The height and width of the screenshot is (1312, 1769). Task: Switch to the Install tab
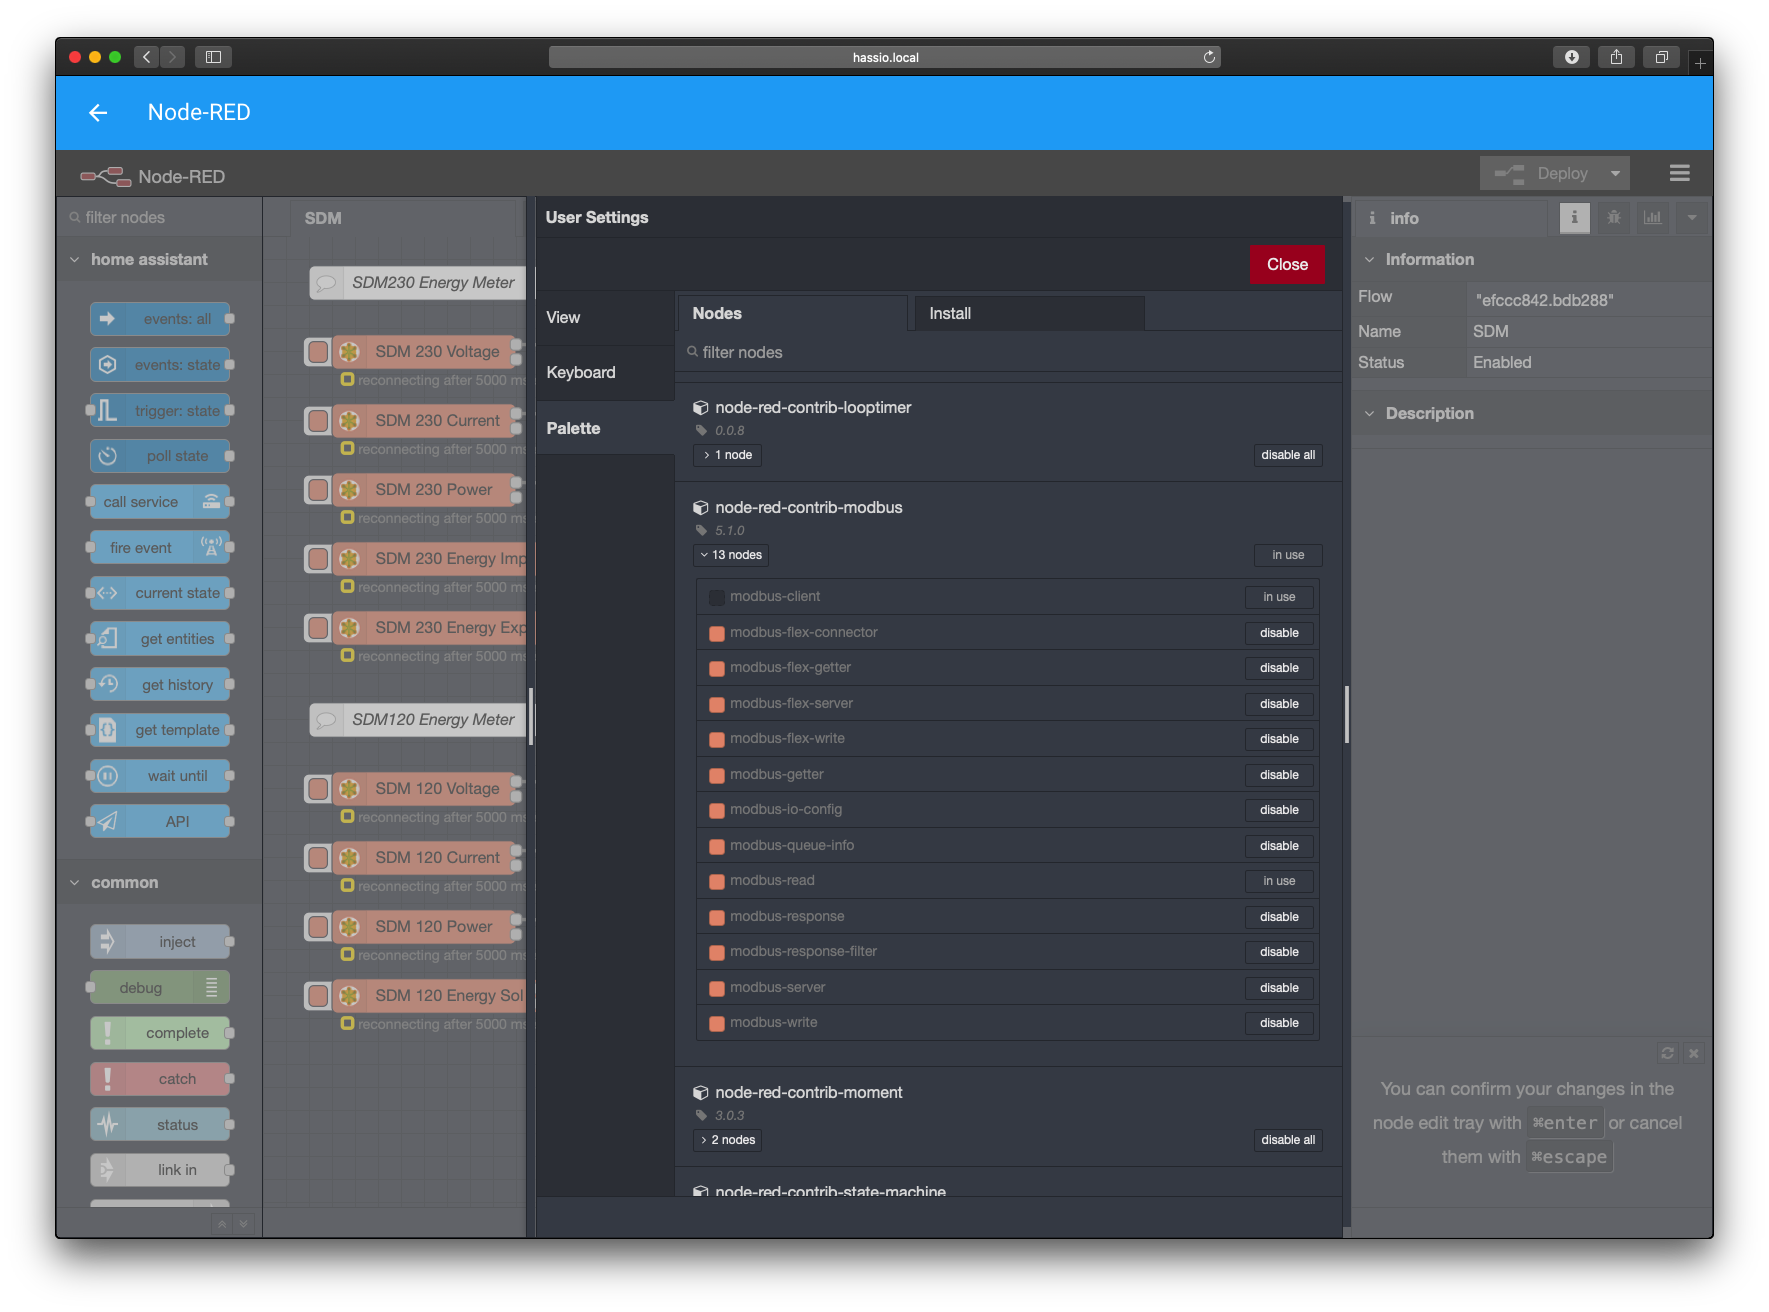[1030, 313]
